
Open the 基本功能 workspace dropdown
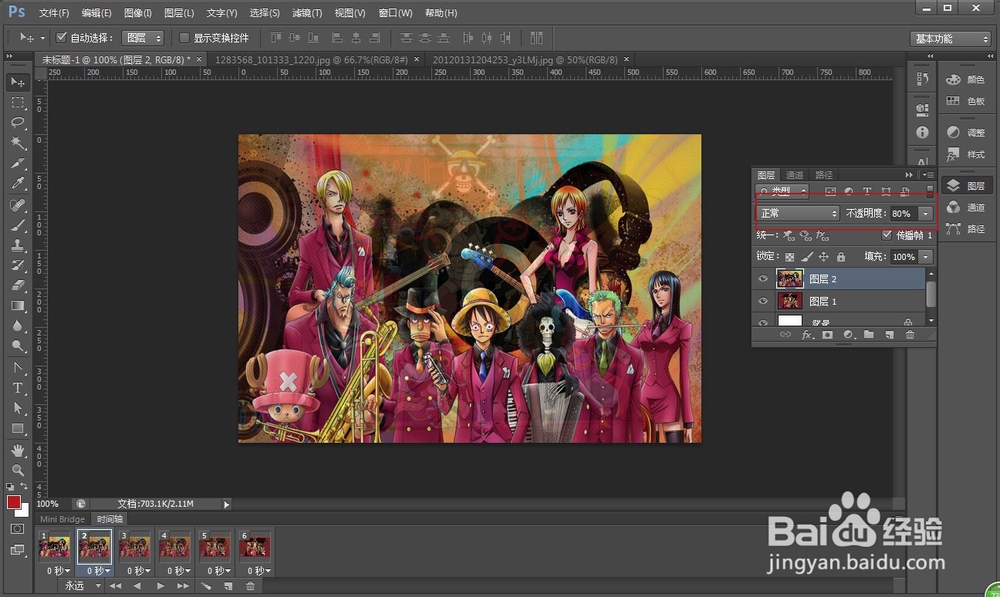click(950, 39)
